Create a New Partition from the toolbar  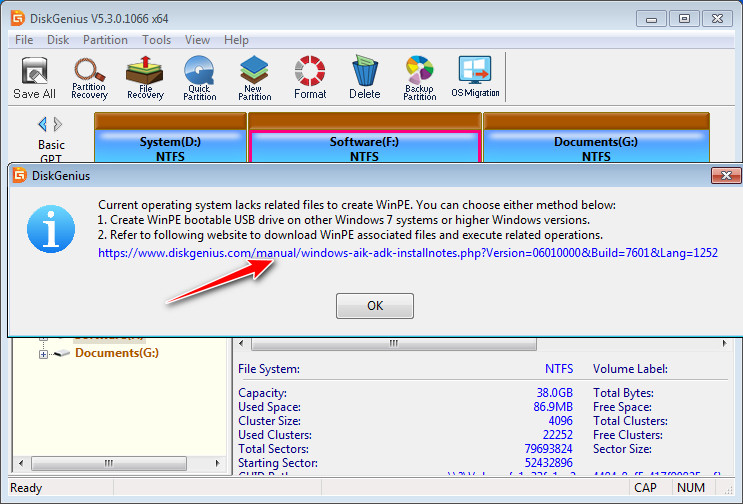pos(254,78)
